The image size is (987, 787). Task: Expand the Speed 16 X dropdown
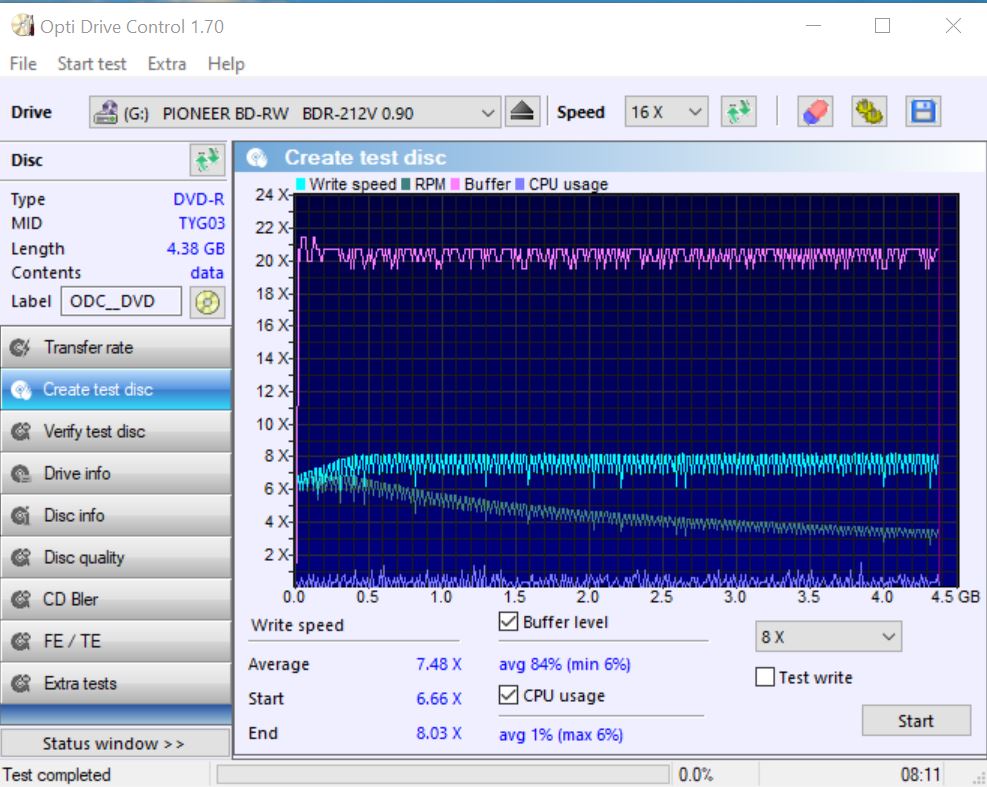click(x=666, y=113)
